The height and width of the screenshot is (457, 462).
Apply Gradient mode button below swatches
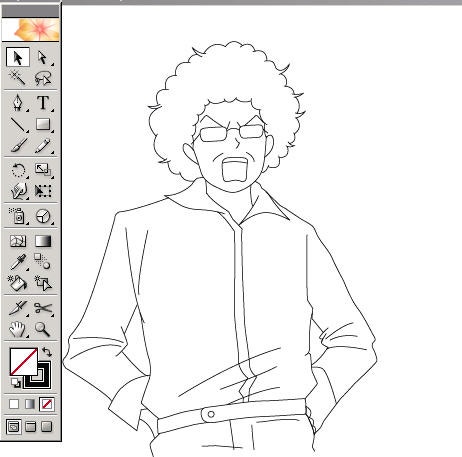tap(30, 404)
